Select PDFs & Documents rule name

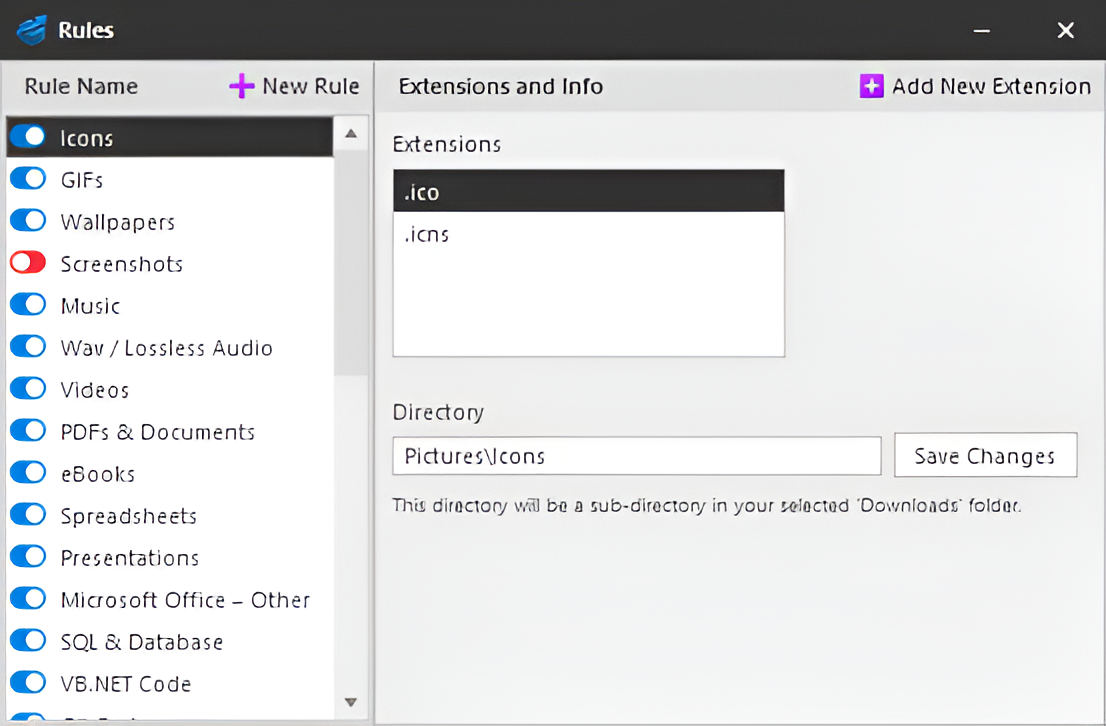pos(157,432)
